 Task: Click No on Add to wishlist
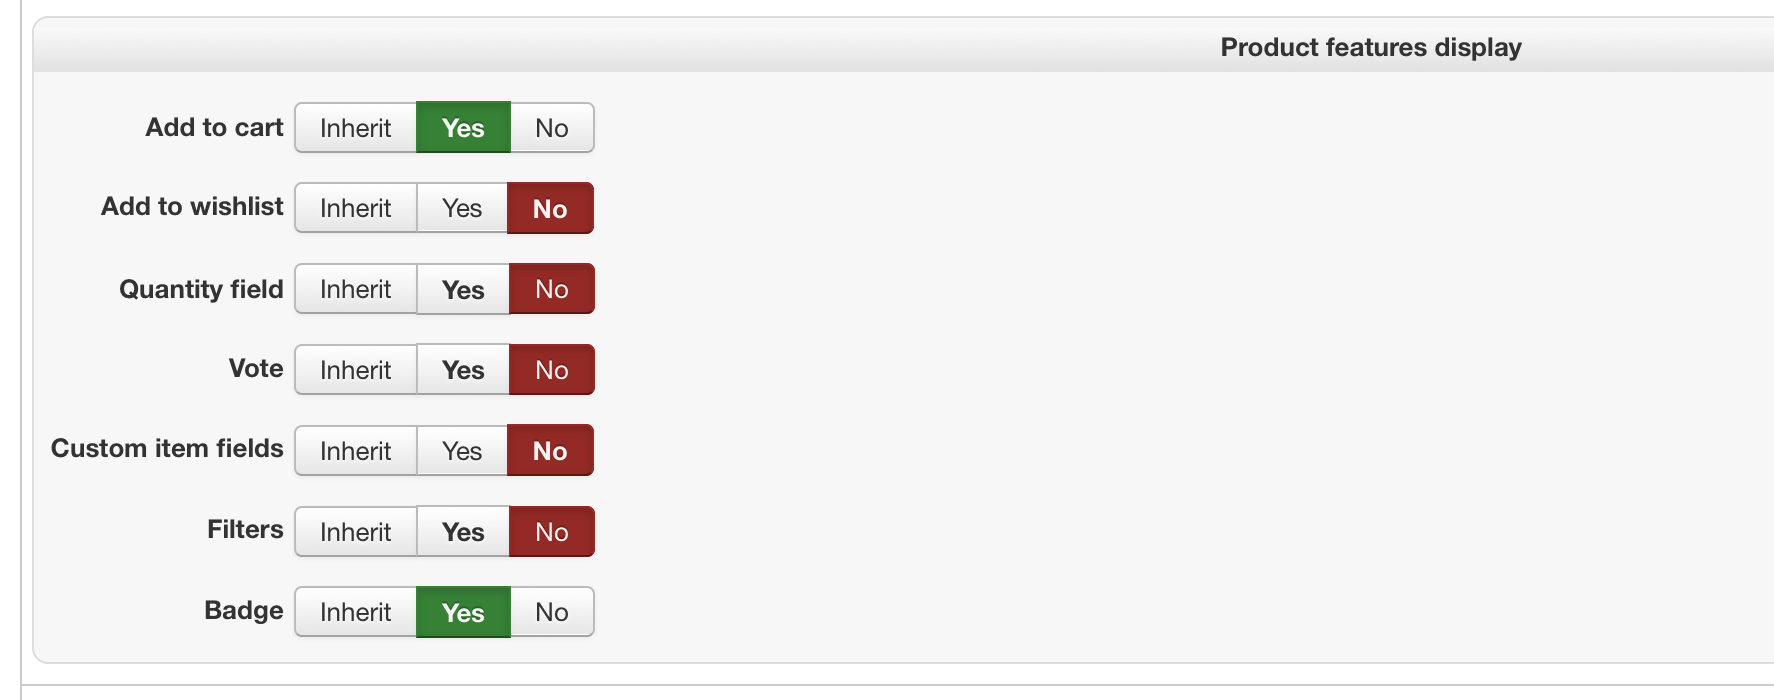click(x=550, y=208)
